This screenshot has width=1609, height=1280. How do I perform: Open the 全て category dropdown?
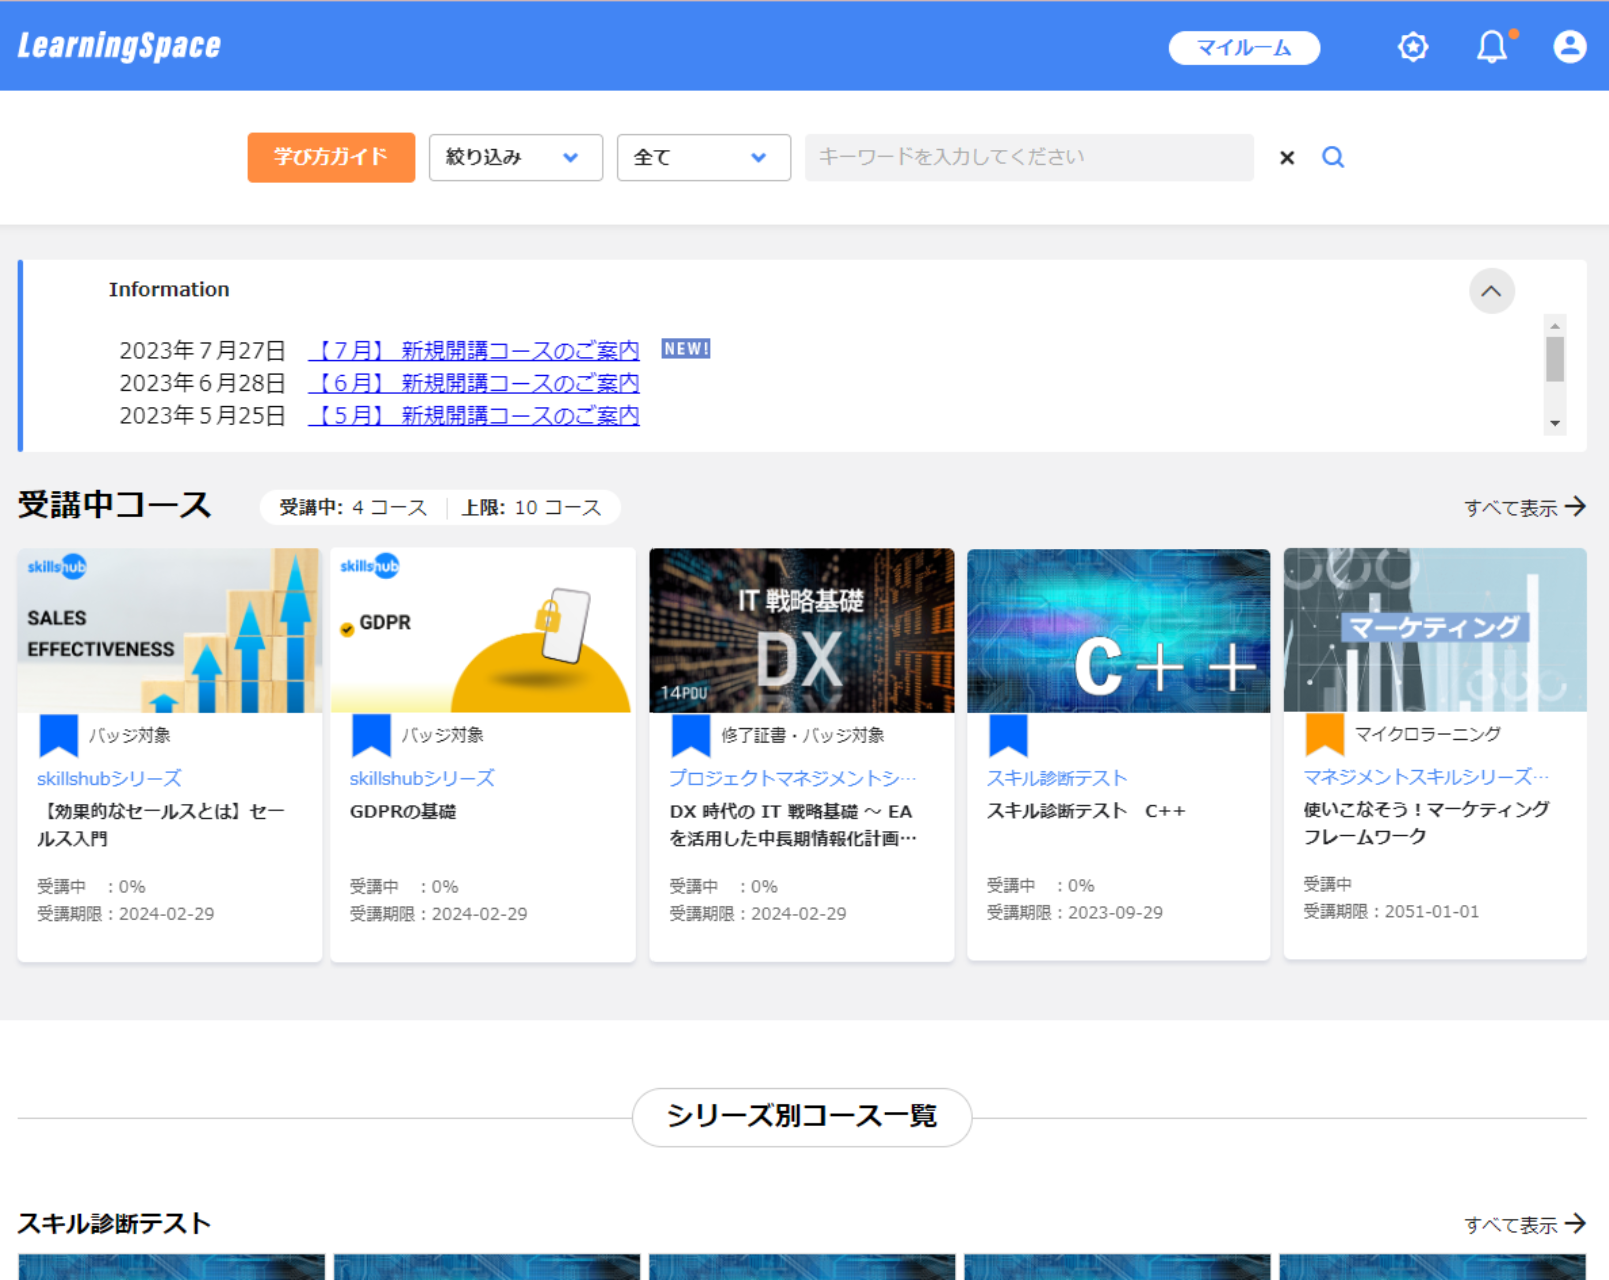703,157
